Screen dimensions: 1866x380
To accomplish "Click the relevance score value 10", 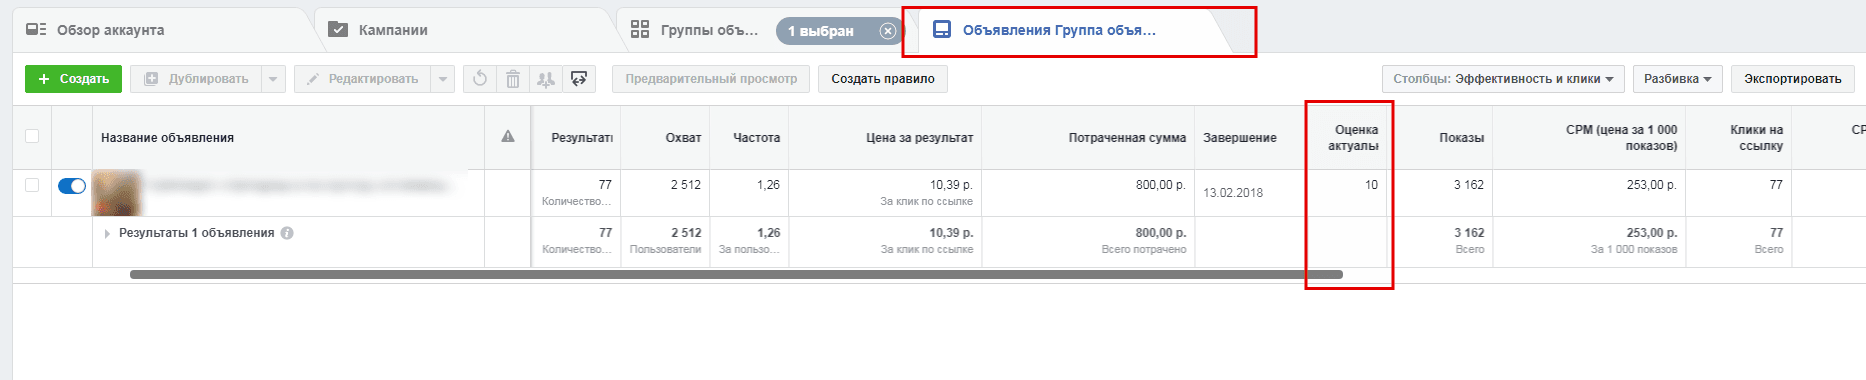I will 1371,185.
